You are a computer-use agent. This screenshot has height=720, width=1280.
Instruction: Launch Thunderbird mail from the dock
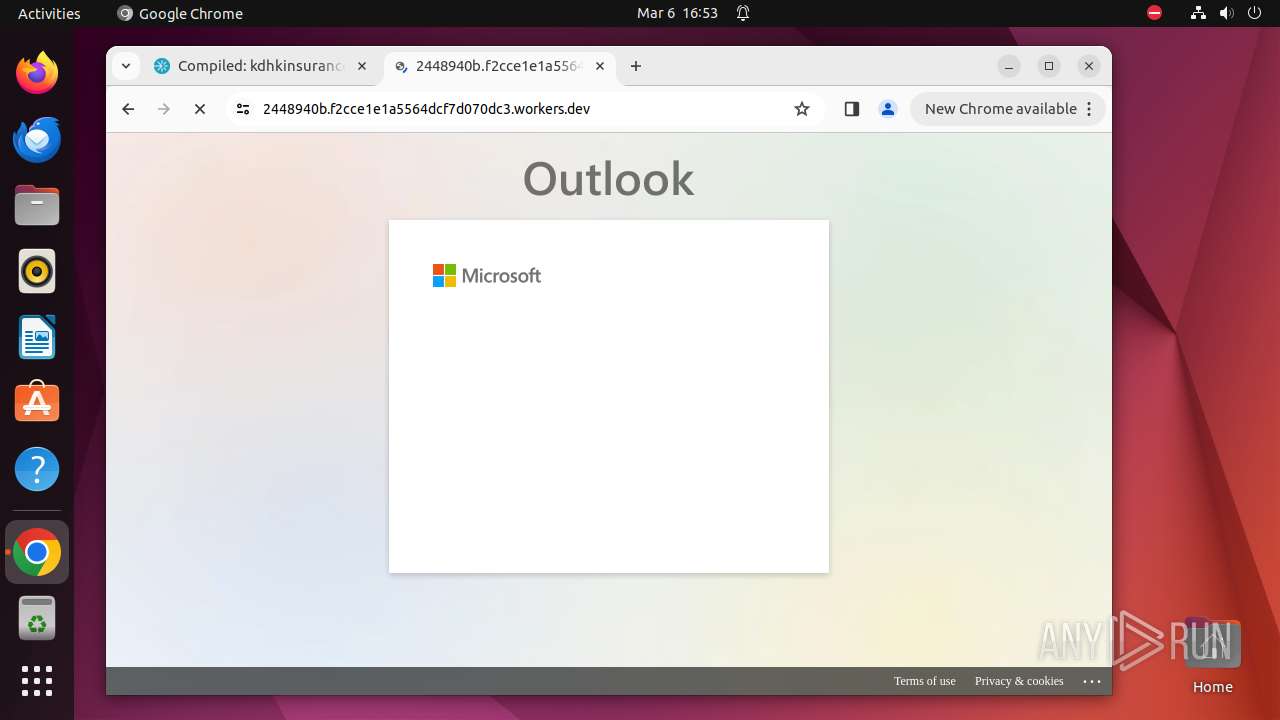tap(37, 139)
